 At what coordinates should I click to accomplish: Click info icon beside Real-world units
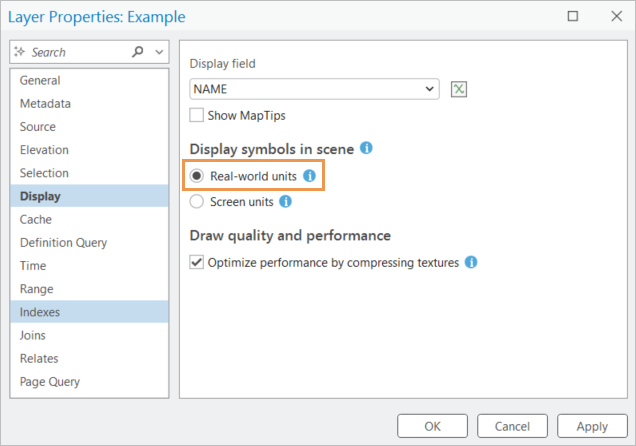click(x=310, y=175)
